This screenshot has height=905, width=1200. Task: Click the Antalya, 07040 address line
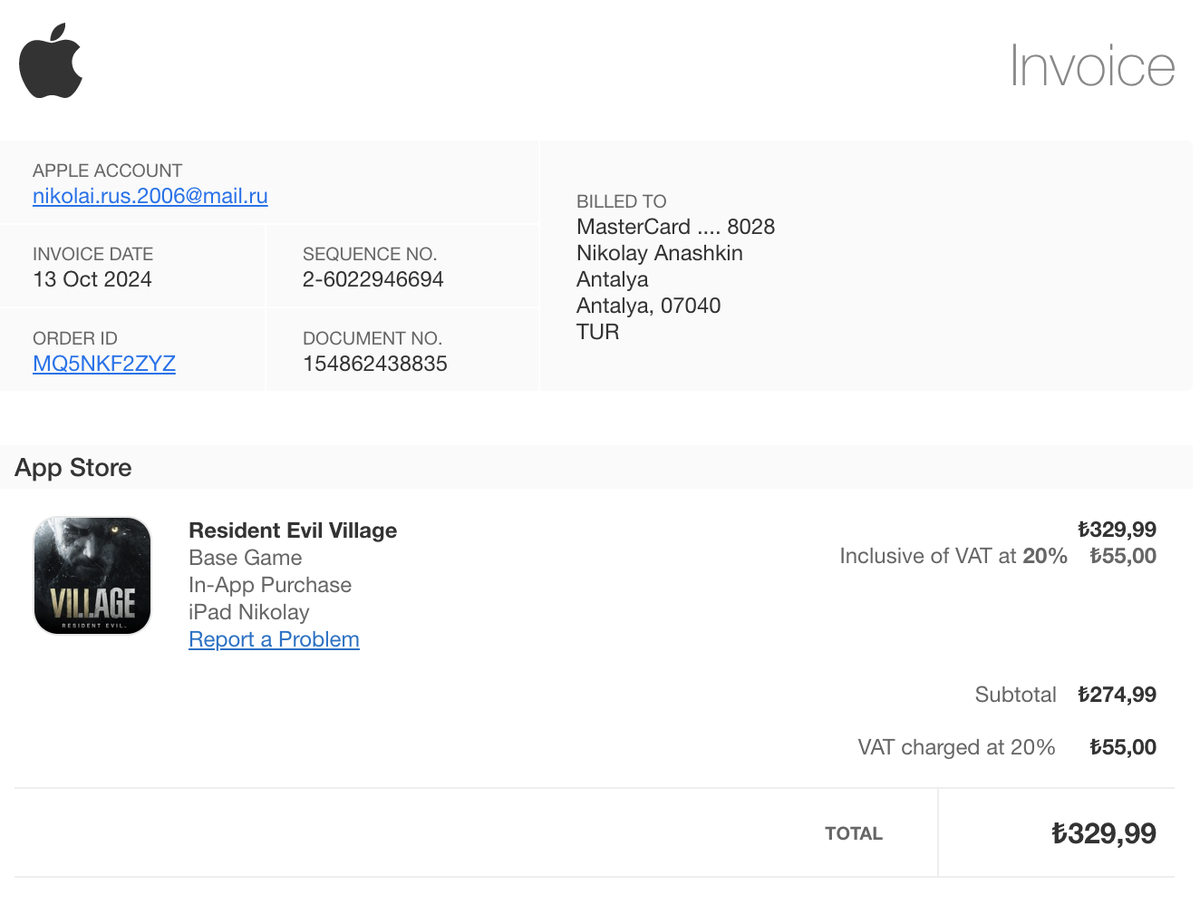(x=649, y=305)
